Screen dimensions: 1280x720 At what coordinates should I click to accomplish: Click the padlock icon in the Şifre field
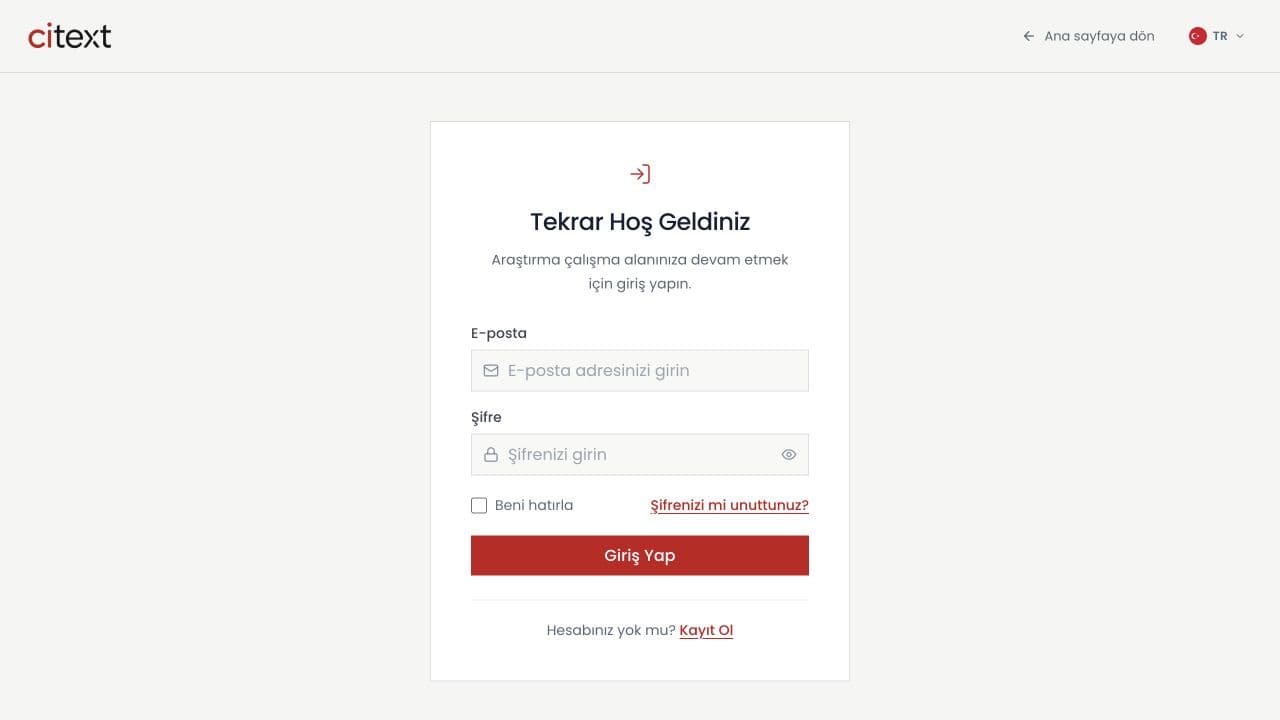pyautogui.click(x=491, y=454)
